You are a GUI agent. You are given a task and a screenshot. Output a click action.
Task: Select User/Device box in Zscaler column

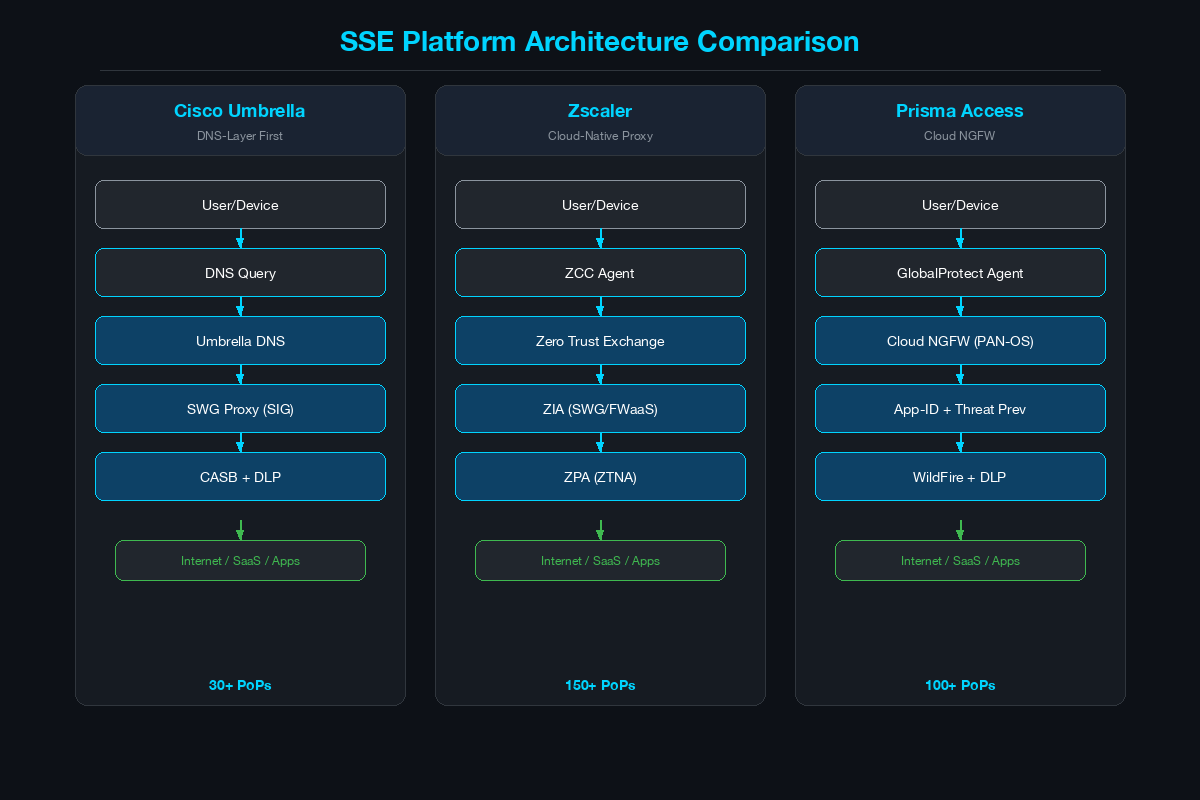(600, 205)
